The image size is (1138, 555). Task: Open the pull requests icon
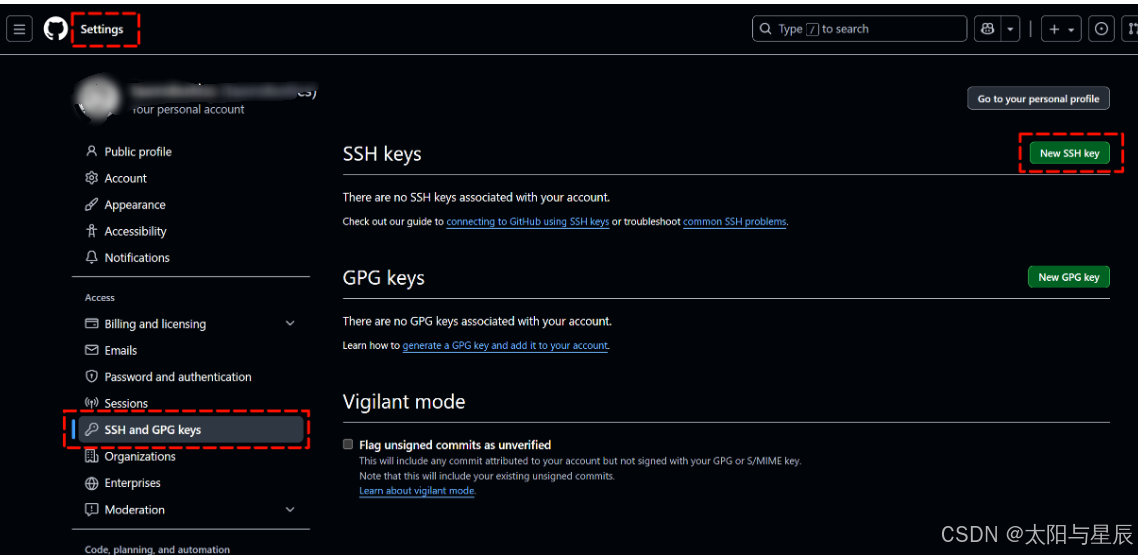pyautogui.click(x=1130, y=29)
